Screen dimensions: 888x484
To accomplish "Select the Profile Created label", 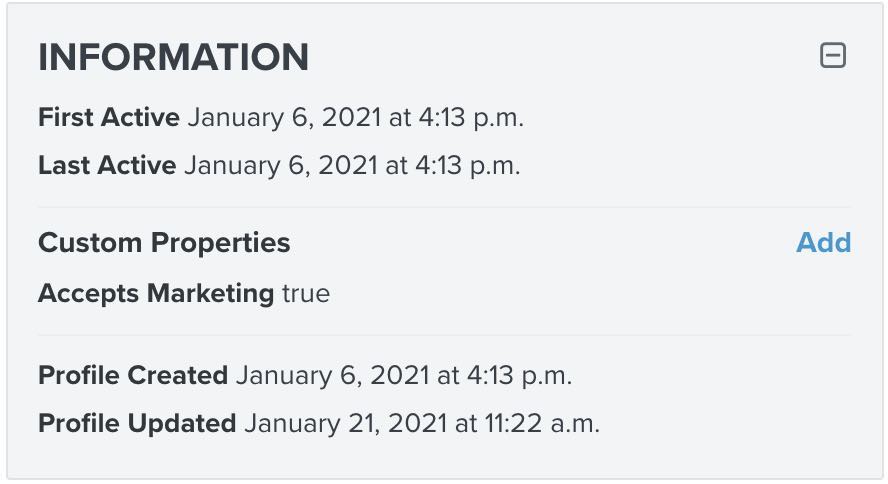I will [133, 375].
